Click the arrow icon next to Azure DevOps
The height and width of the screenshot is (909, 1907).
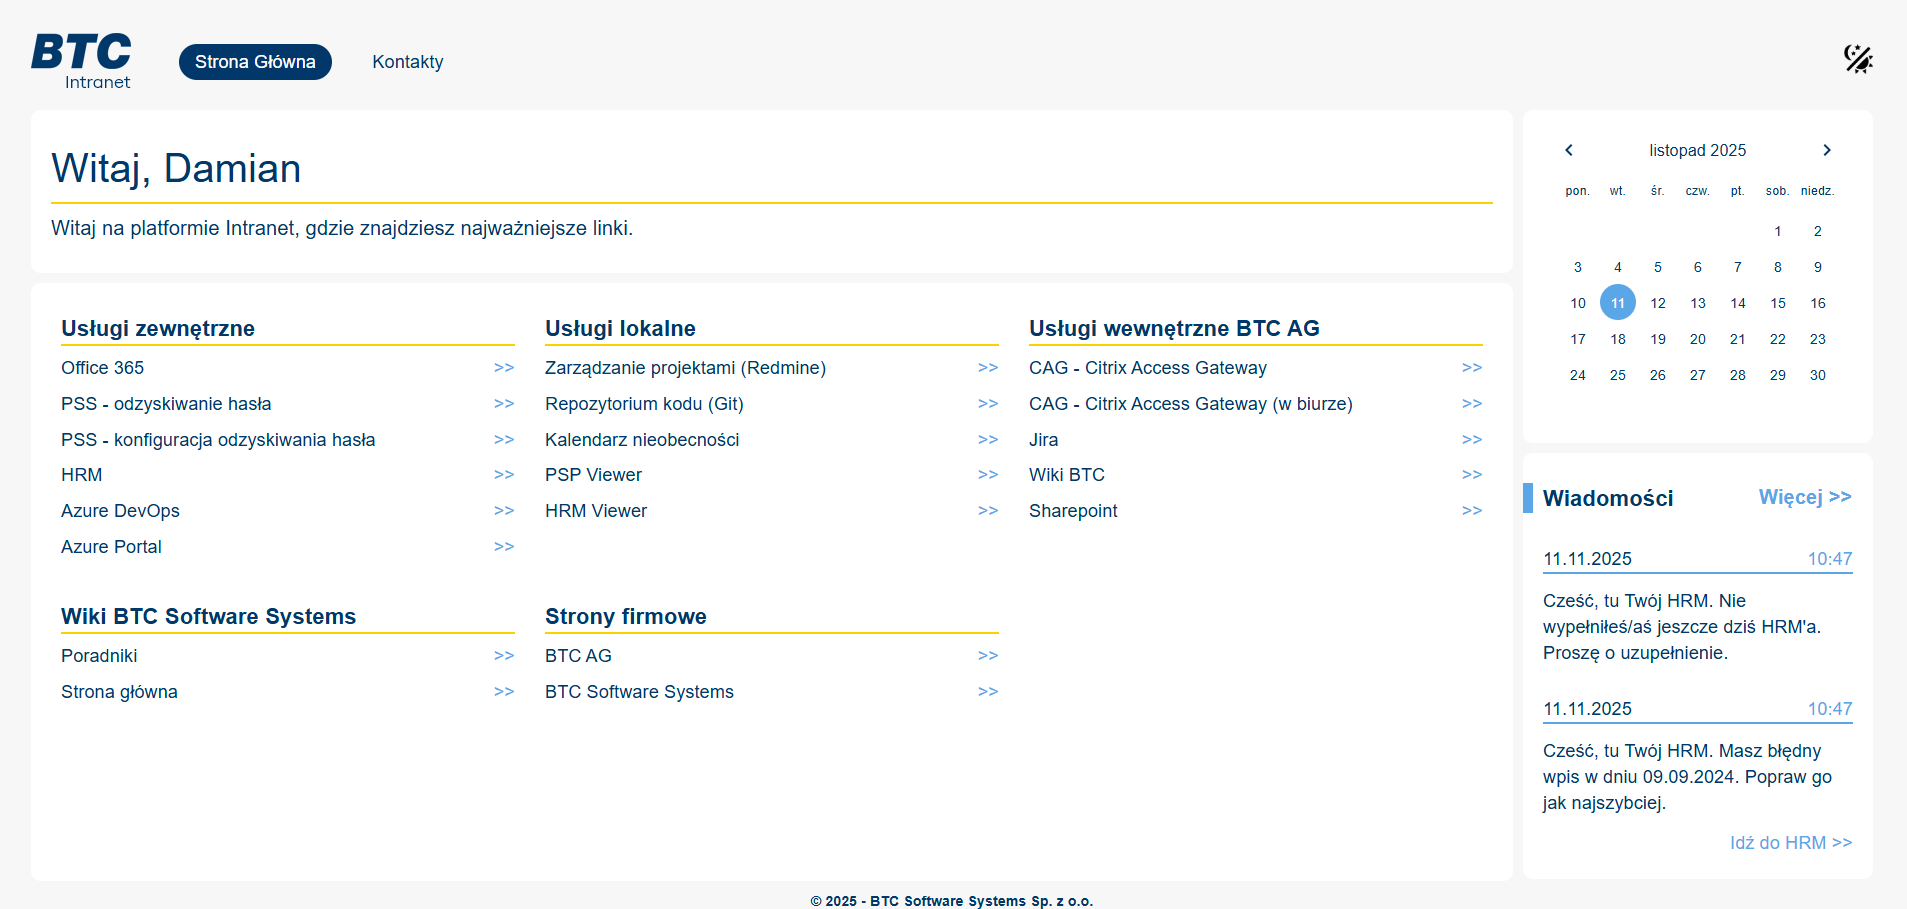point(504,511)
